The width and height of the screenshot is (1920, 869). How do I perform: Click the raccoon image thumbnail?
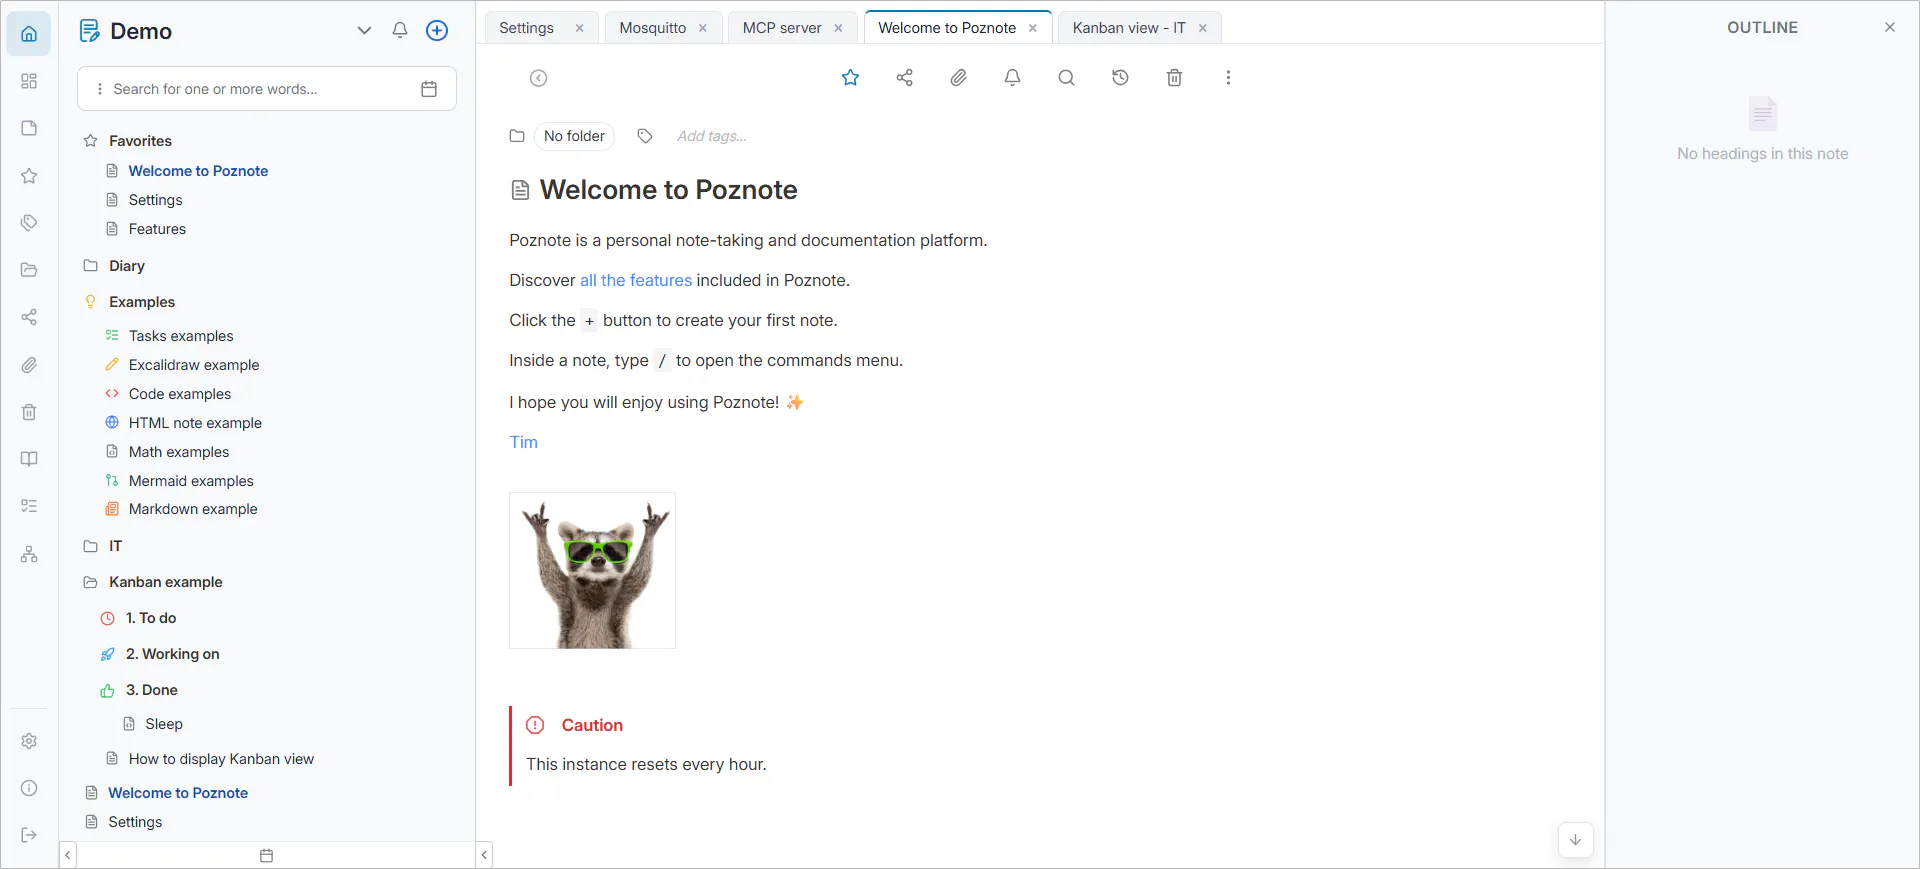coord(592,570)
